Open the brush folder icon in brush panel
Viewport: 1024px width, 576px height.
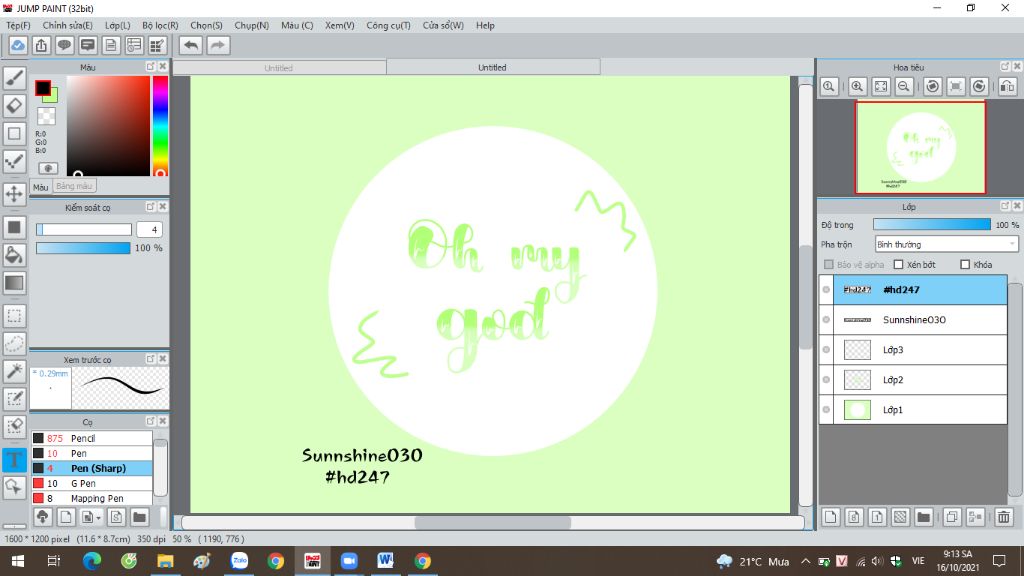[x=139, y=517]
